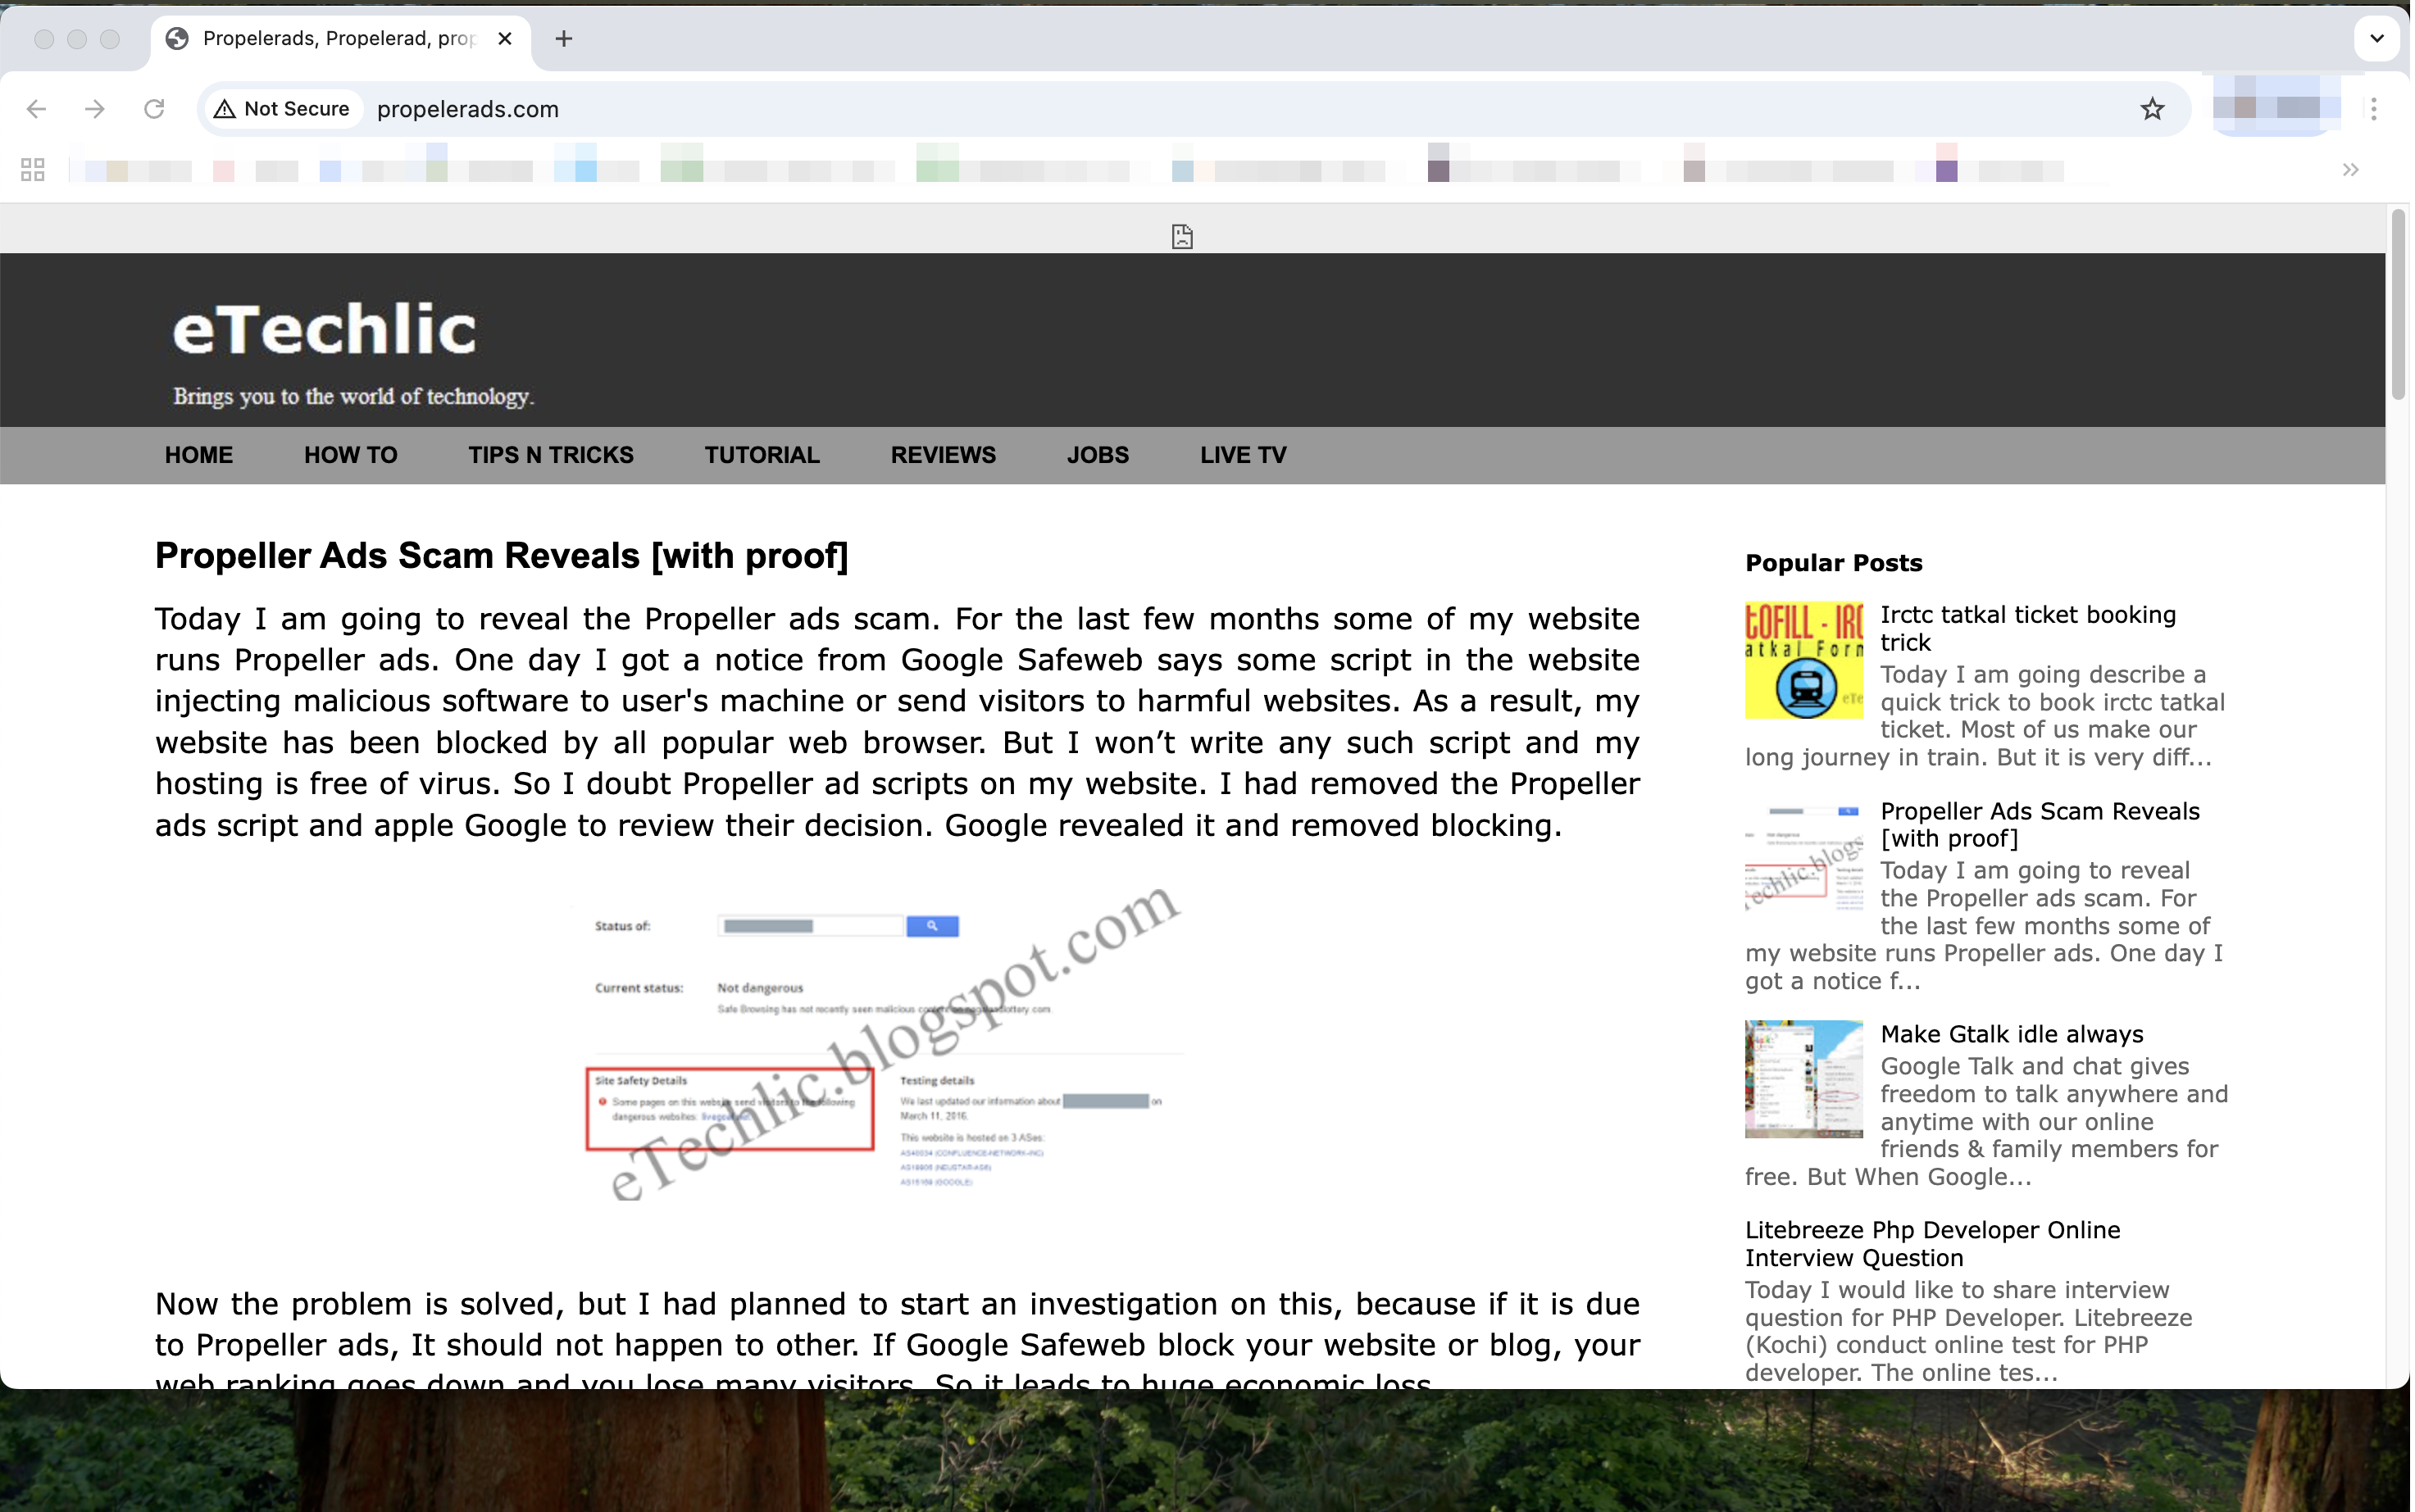The width and height of the screenshot is (2415, 1512).
Task: Open Make Gtalk idle always post
Action: click(x=2011, y=1034)
